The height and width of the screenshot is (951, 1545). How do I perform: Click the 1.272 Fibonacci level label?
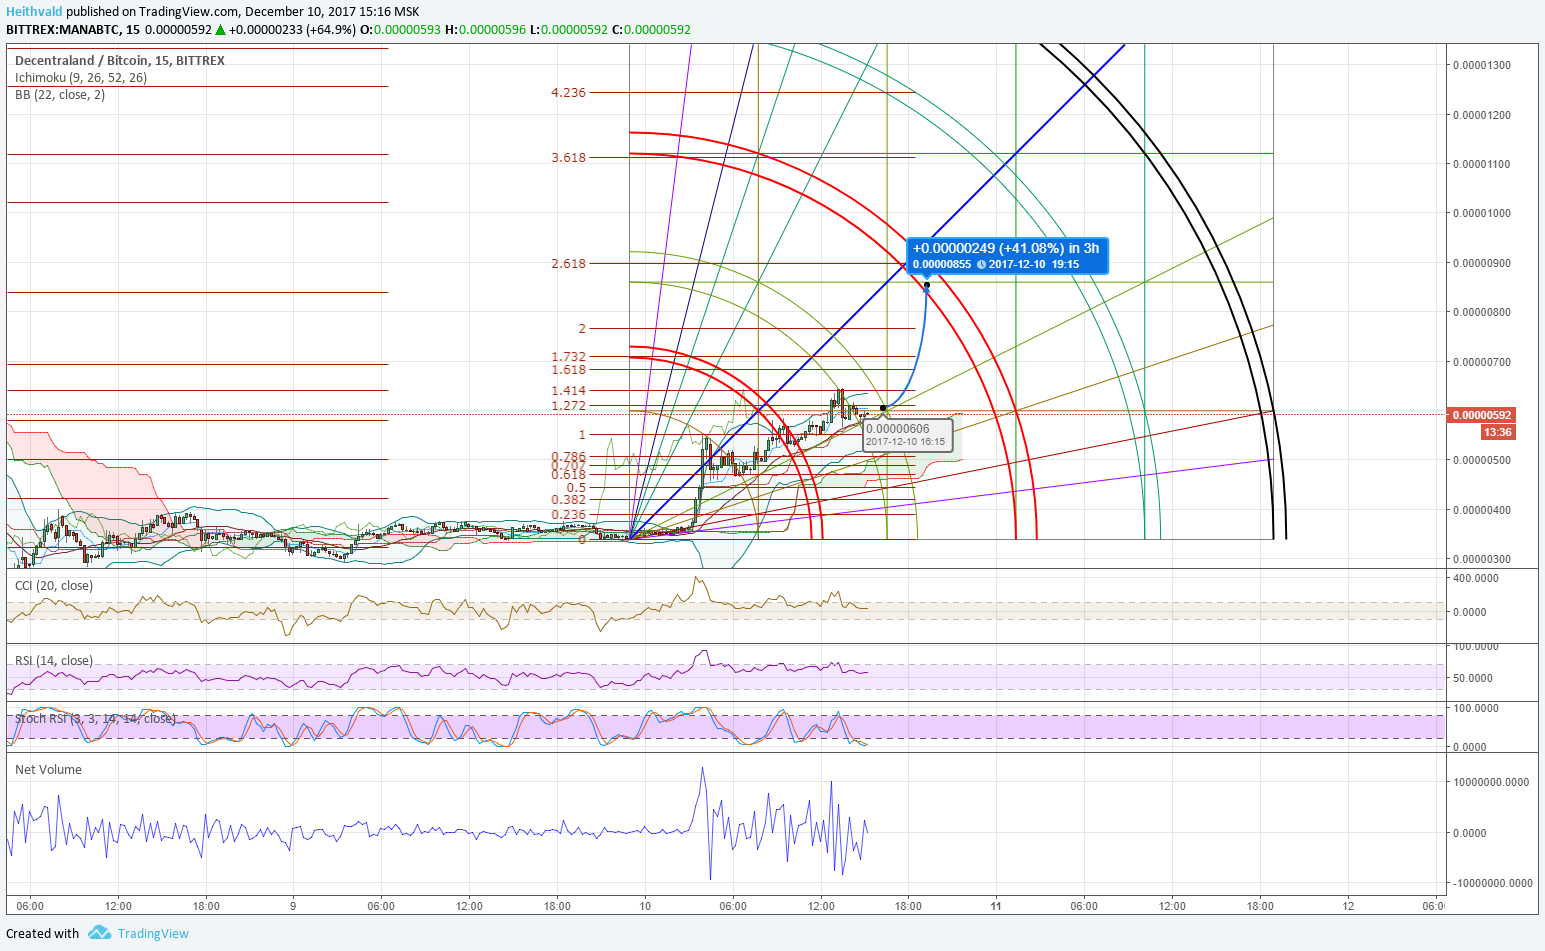point(568,405)
